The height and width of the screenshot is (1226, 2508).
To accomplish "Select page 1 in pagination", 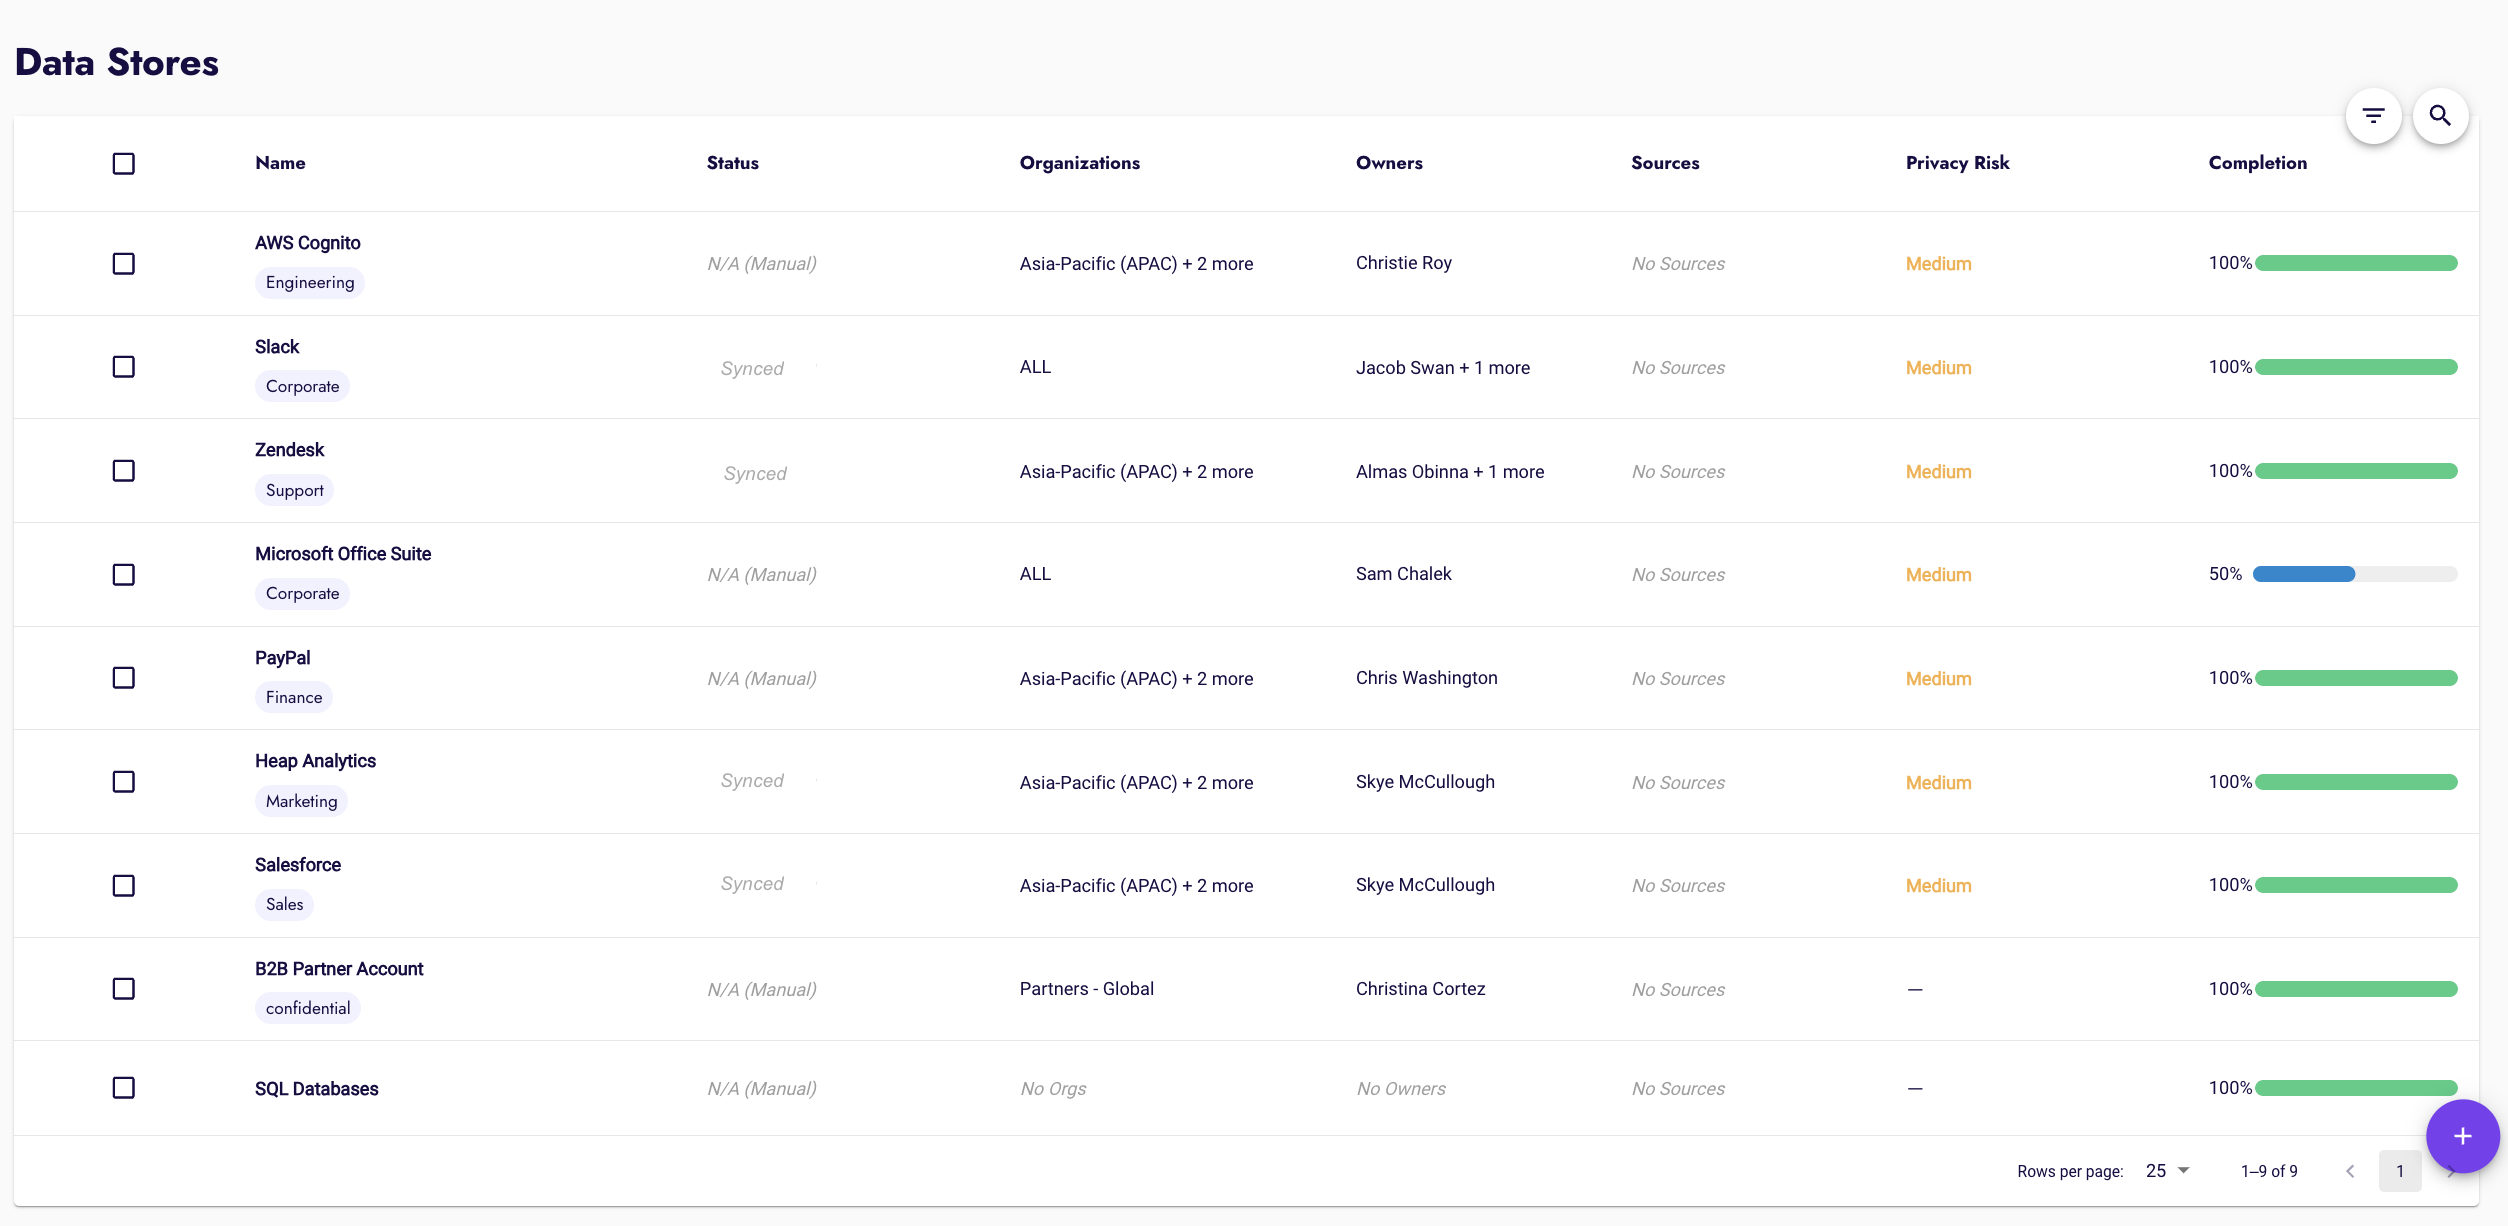I will [2400, 1171].
